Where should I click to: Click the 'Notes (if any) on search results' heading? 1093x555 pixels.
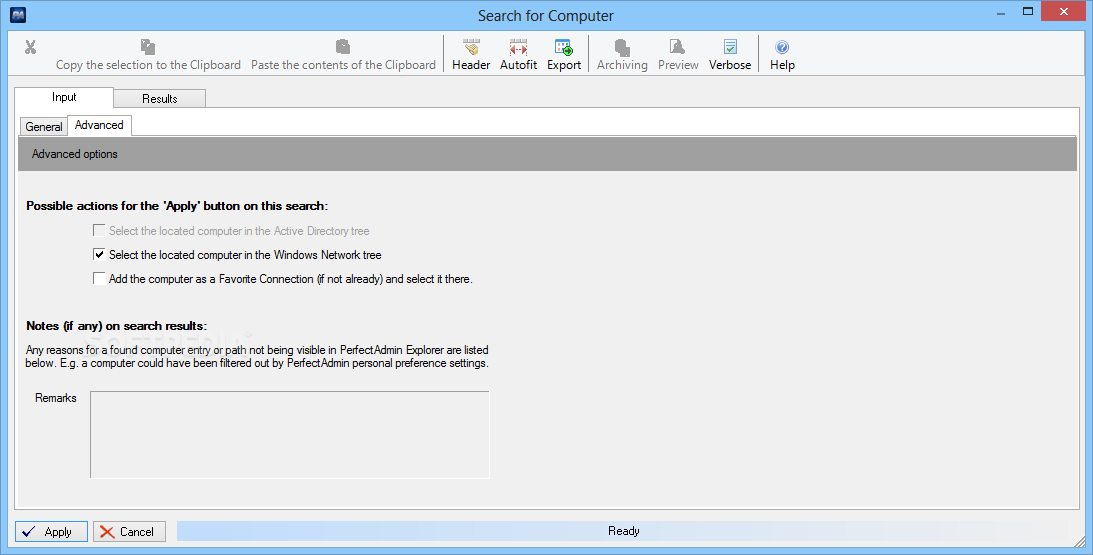pyautogui.click(x=116, y=326)
